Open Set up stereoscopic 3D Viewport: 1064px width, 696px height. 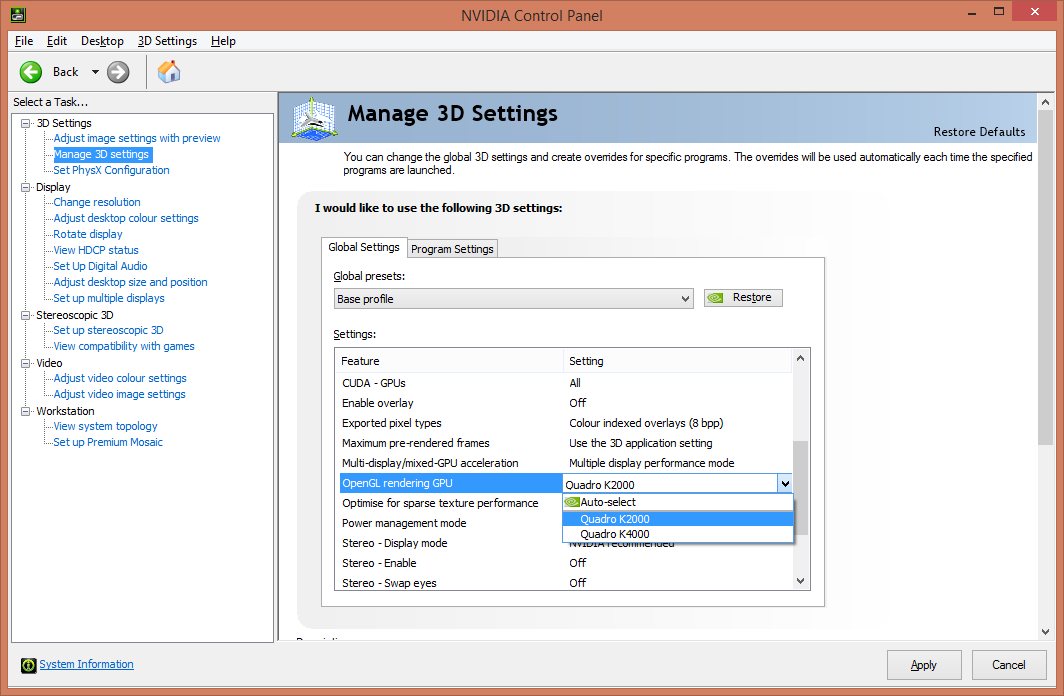point(109,330)
